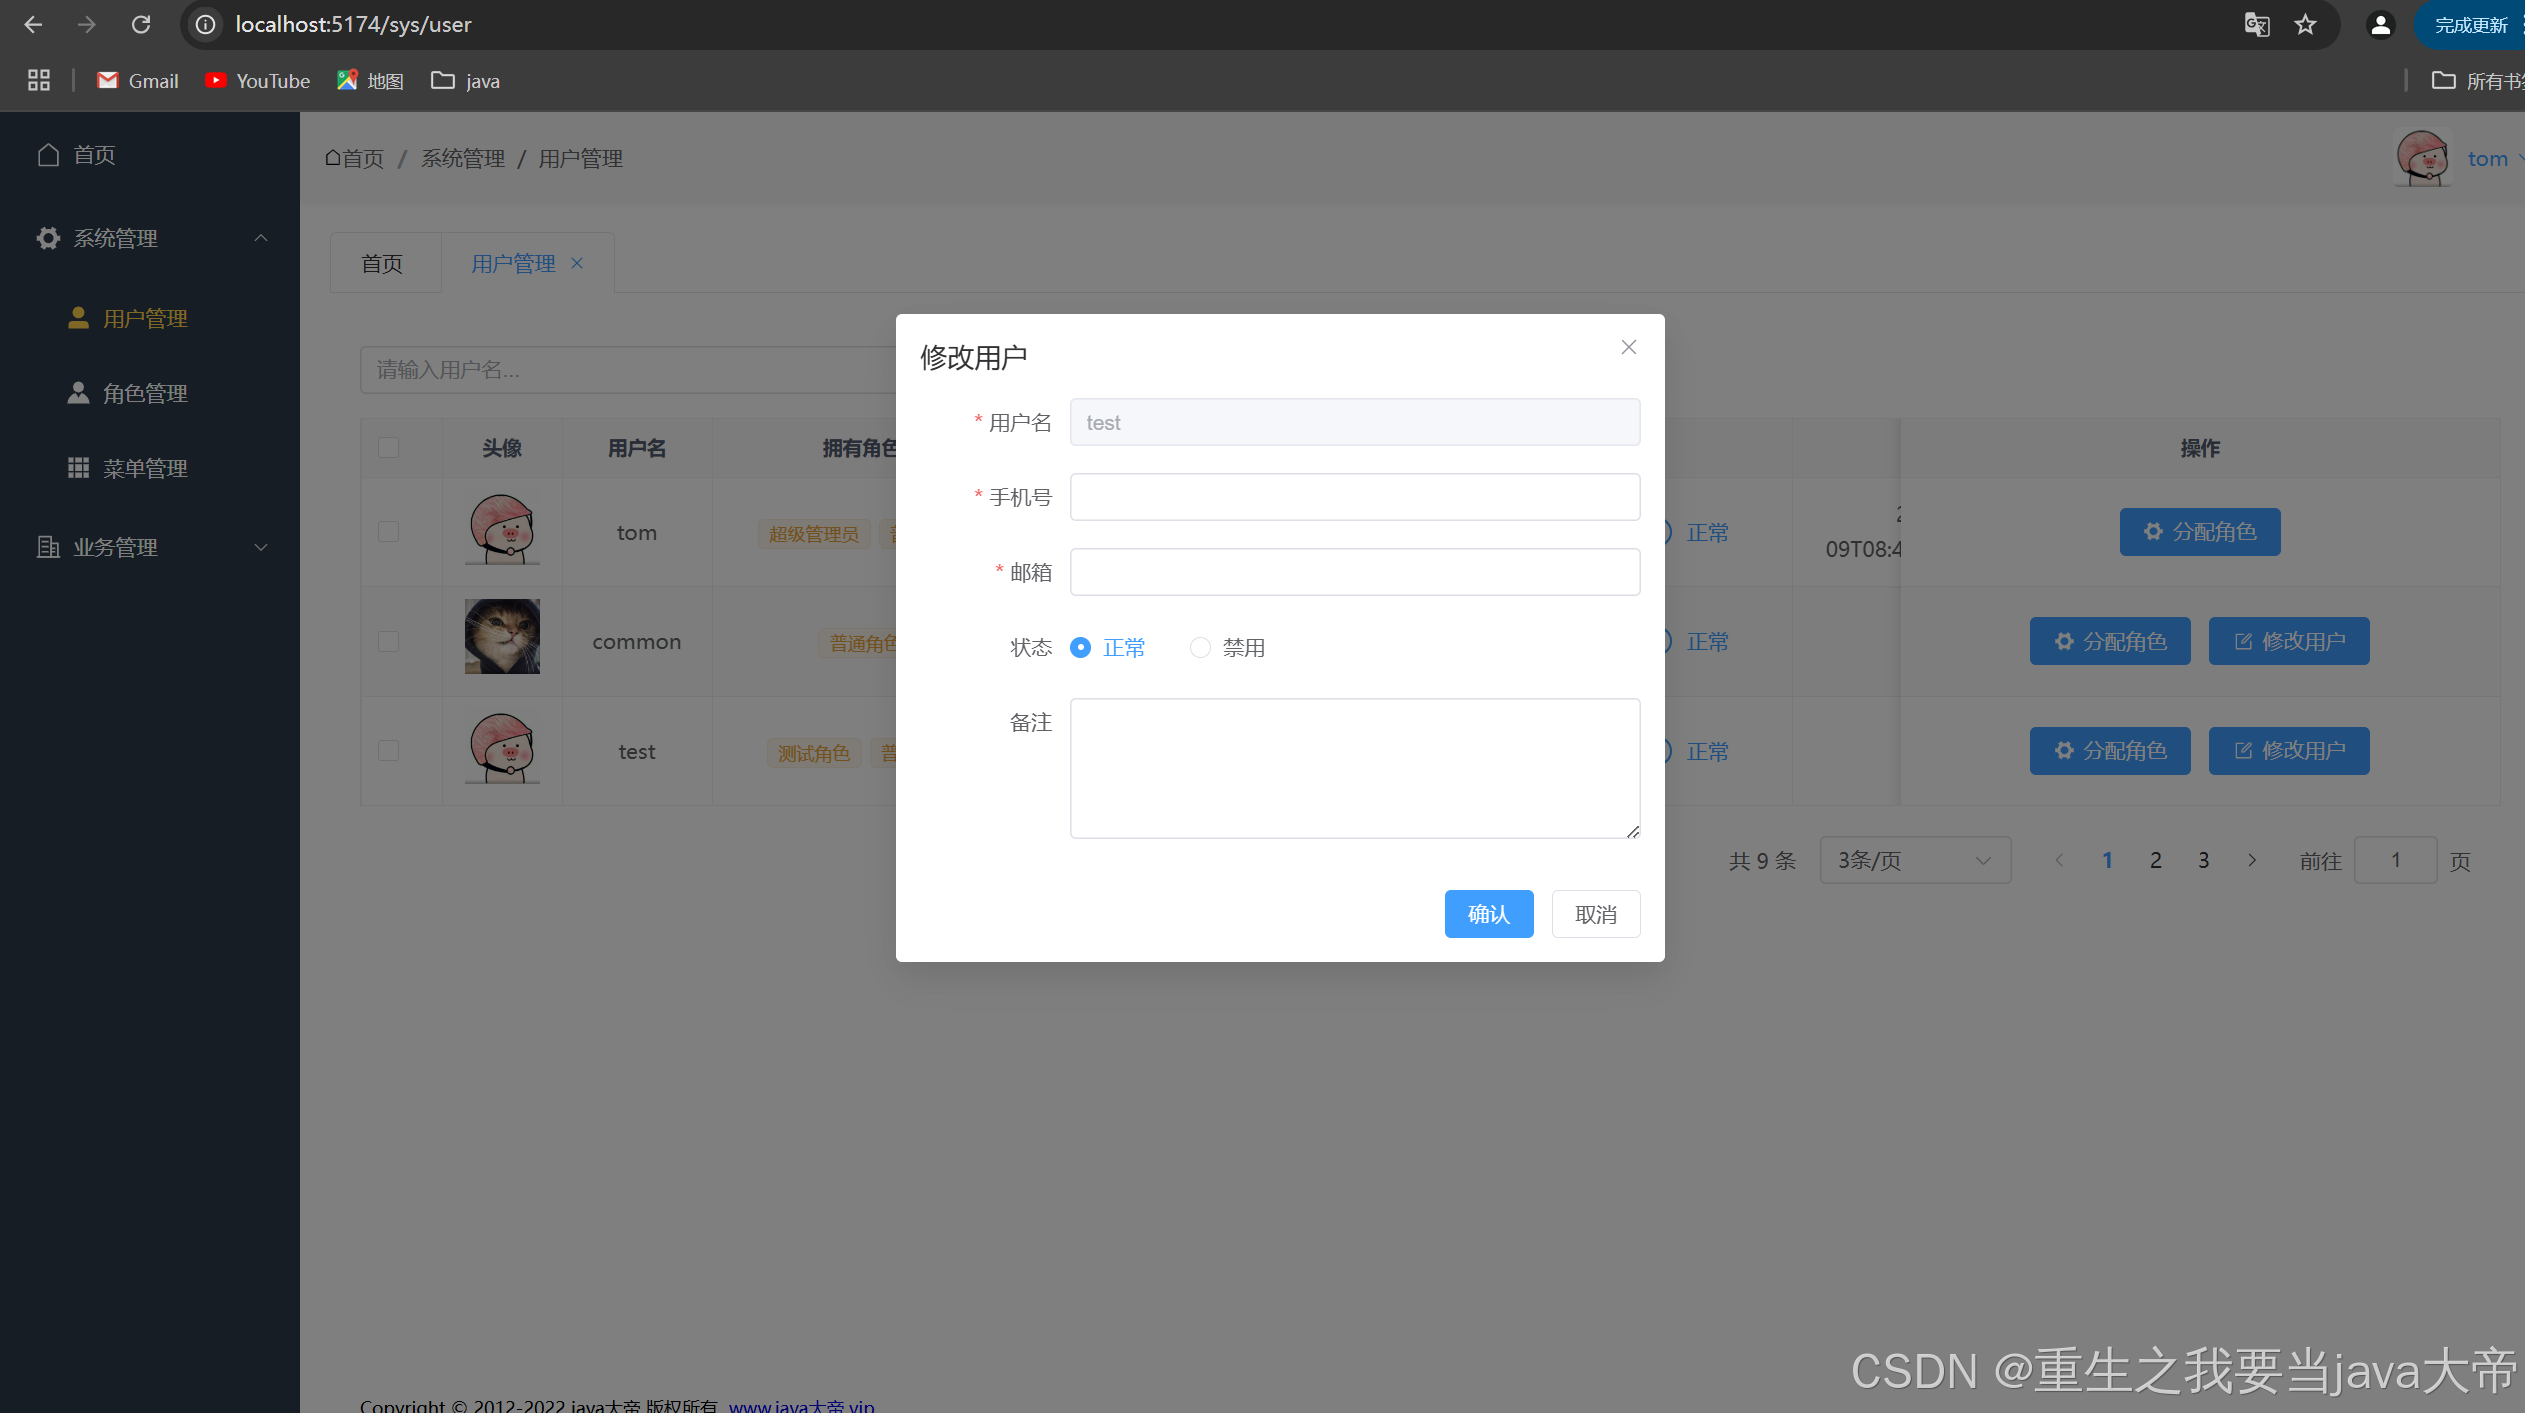This screenshot has height=1413, width=2525.
Task: Open the 3条/页 page size dropdown
Action: coord(1914,860)
